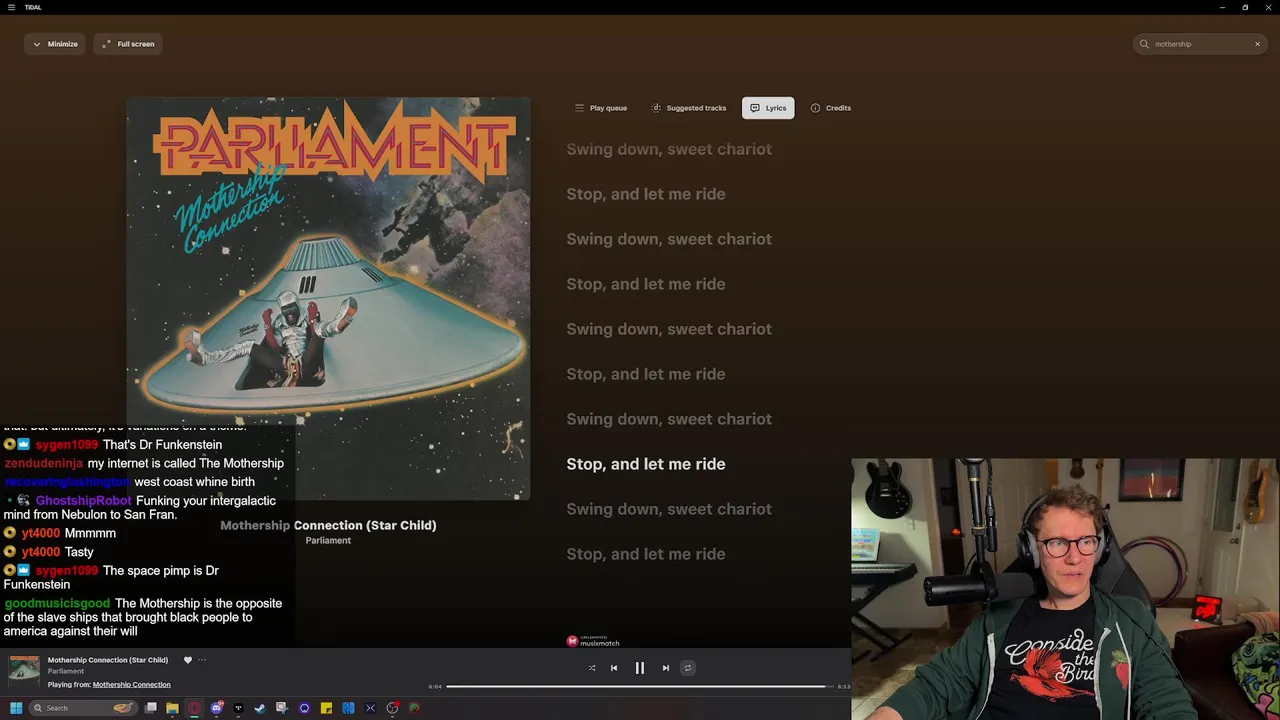The image size is (1280, 720).
Task: Skip to the previous track
Action: coord(614,668)
